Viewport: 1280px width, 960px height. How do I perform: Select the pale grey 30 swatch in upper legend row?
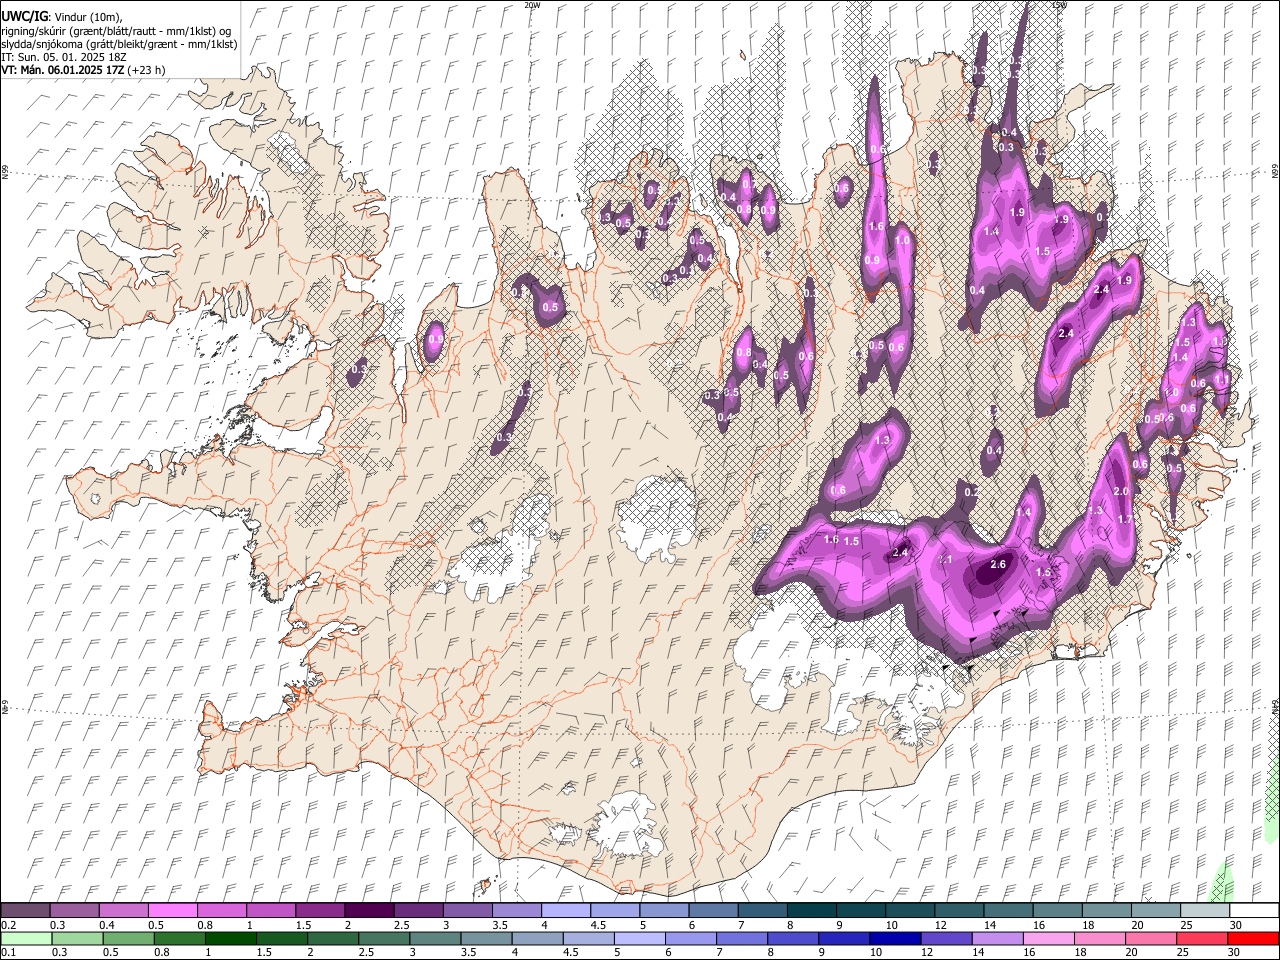coord(1253,910)
